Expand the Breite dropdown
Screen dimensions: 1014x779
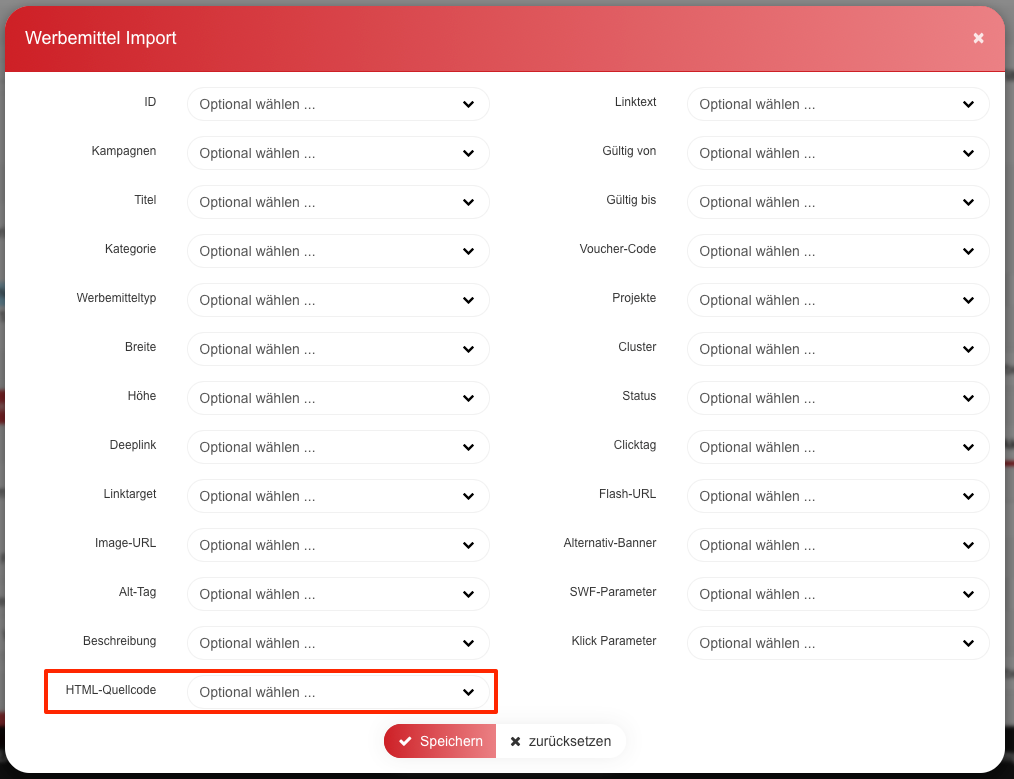(x=338, y=349)
